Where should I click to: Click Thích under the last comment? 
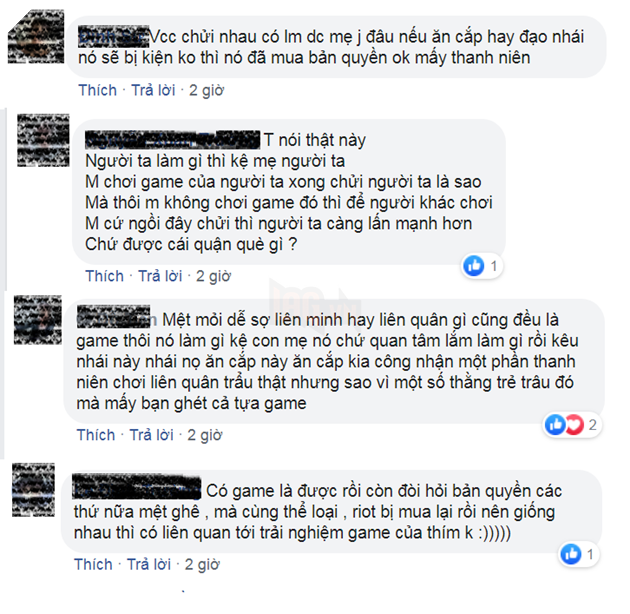[93, 564]
